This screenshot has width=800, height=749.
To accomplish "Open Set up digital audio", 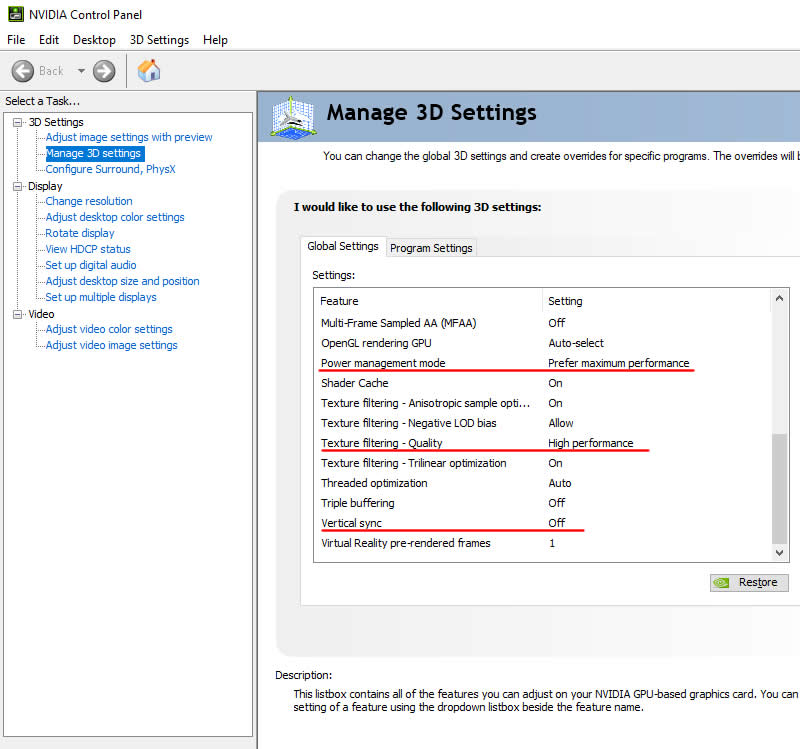I will pyautogui.click(x=91, y=265).
